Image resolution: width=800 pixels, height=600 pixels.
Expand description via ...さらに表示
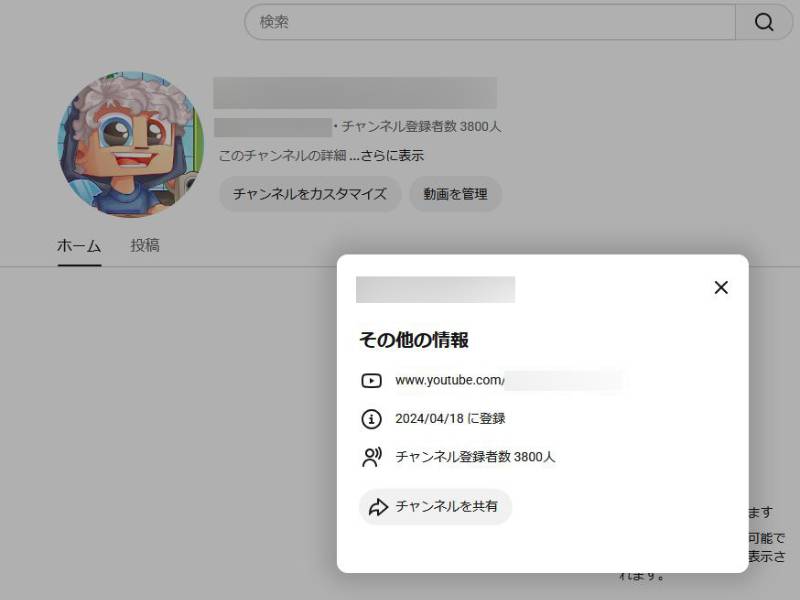(x=387, y=156)
